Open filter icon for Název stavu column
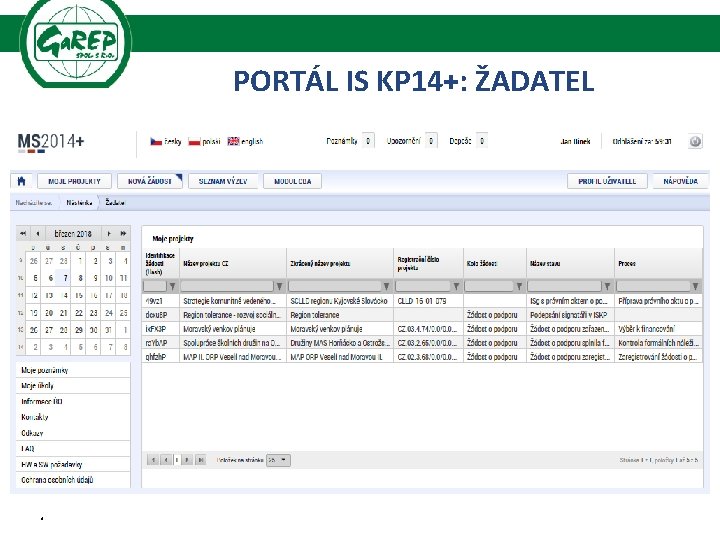 click(x=608, y=286)
